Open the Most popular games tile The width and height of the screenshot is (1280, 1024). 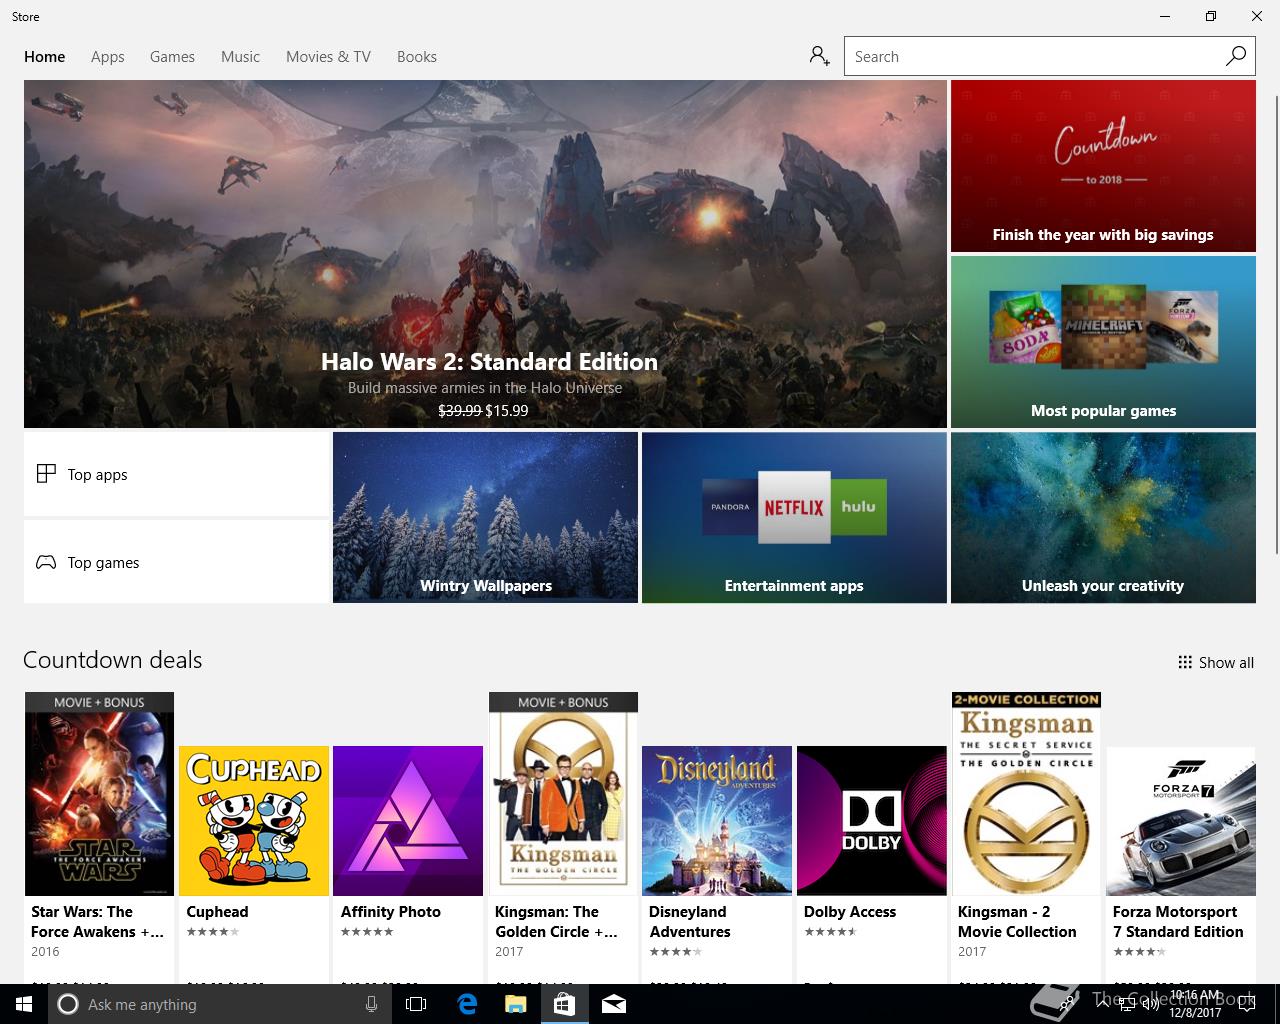(x=1103, y=342)
